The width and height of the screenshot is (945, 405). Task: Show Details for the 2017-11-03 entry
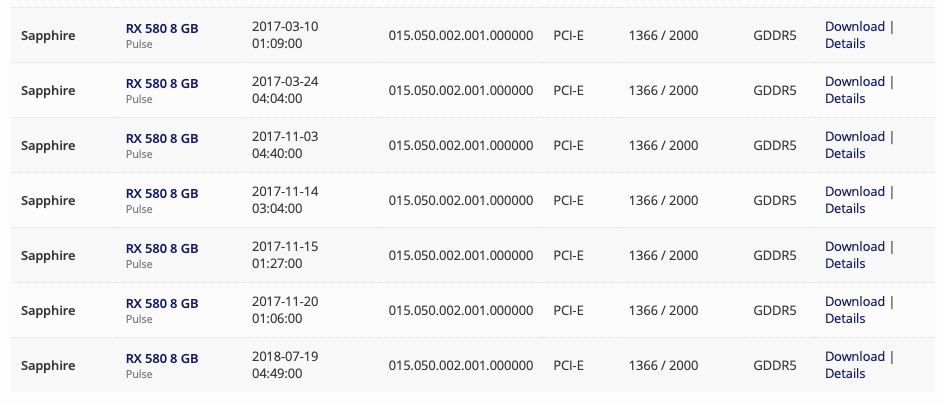(845, 154)
